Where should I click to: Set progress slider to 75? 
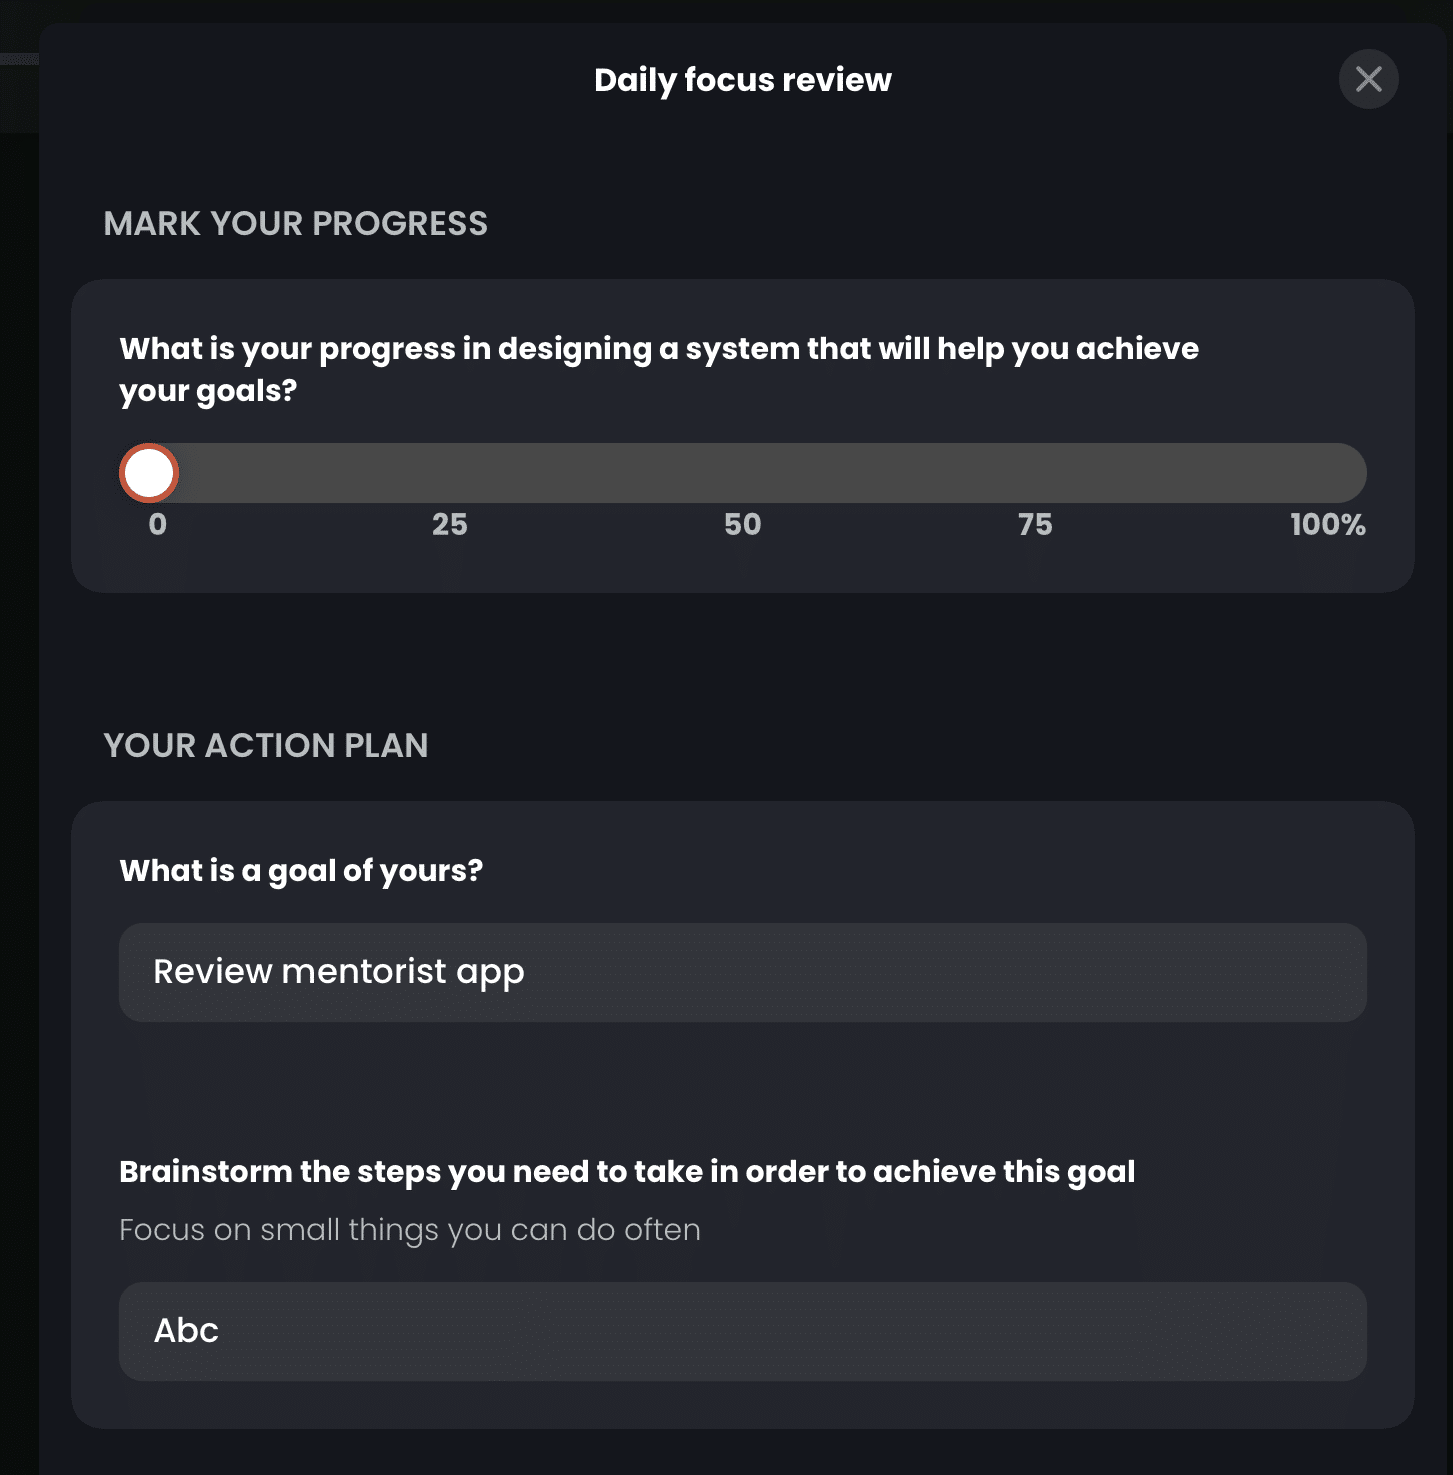1036,473
